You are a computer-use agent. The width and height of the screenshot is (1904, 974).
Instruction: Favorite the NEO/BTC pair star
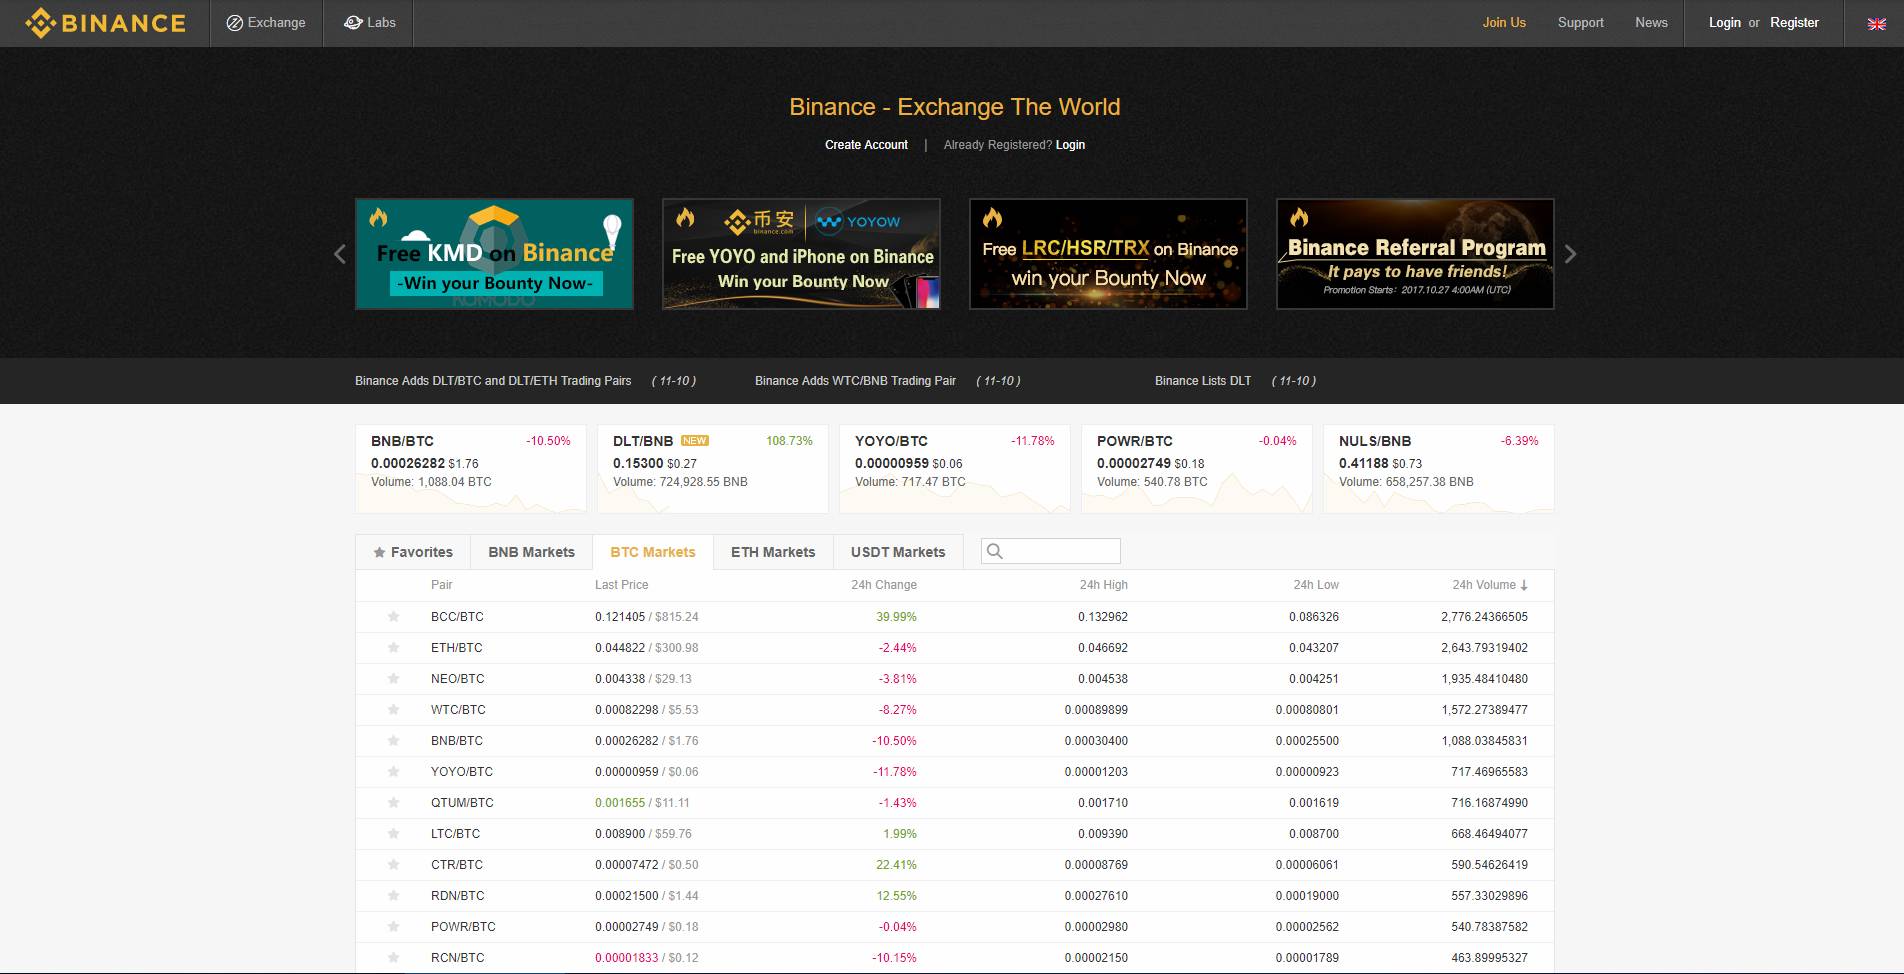(394, 679)
